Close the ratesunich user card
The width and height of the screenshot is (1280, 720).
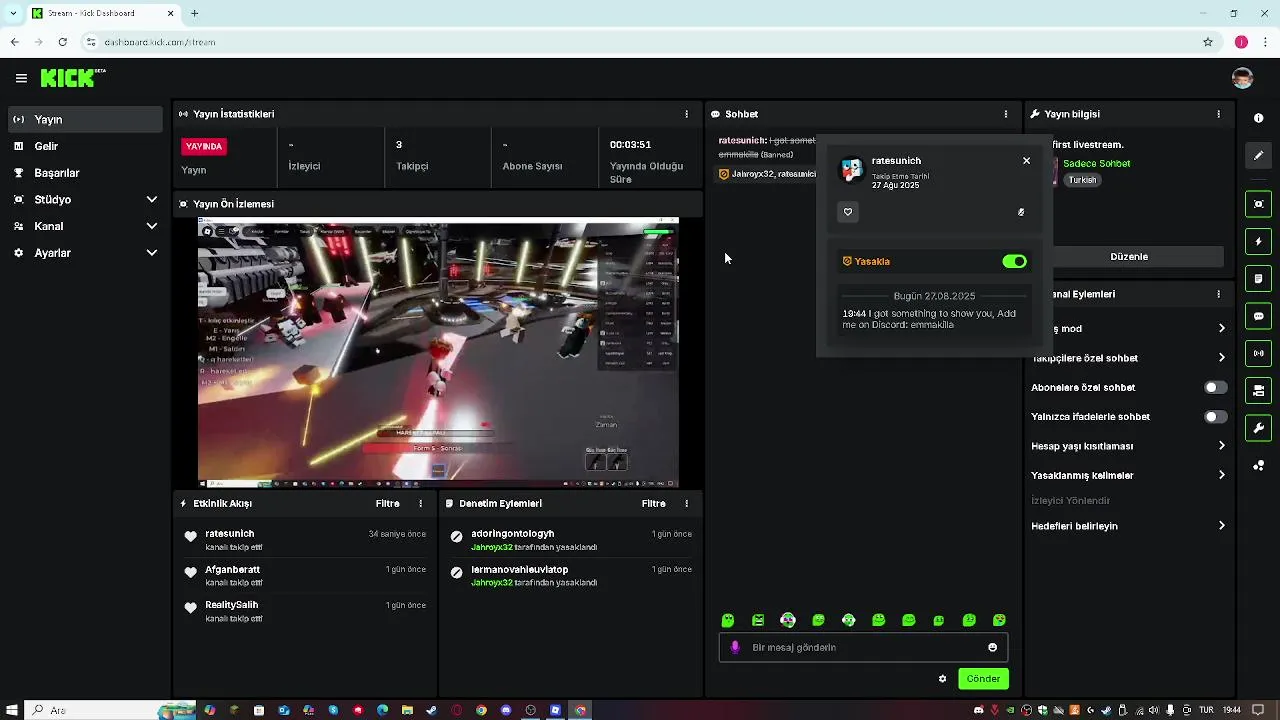(x=1026, y=160)
